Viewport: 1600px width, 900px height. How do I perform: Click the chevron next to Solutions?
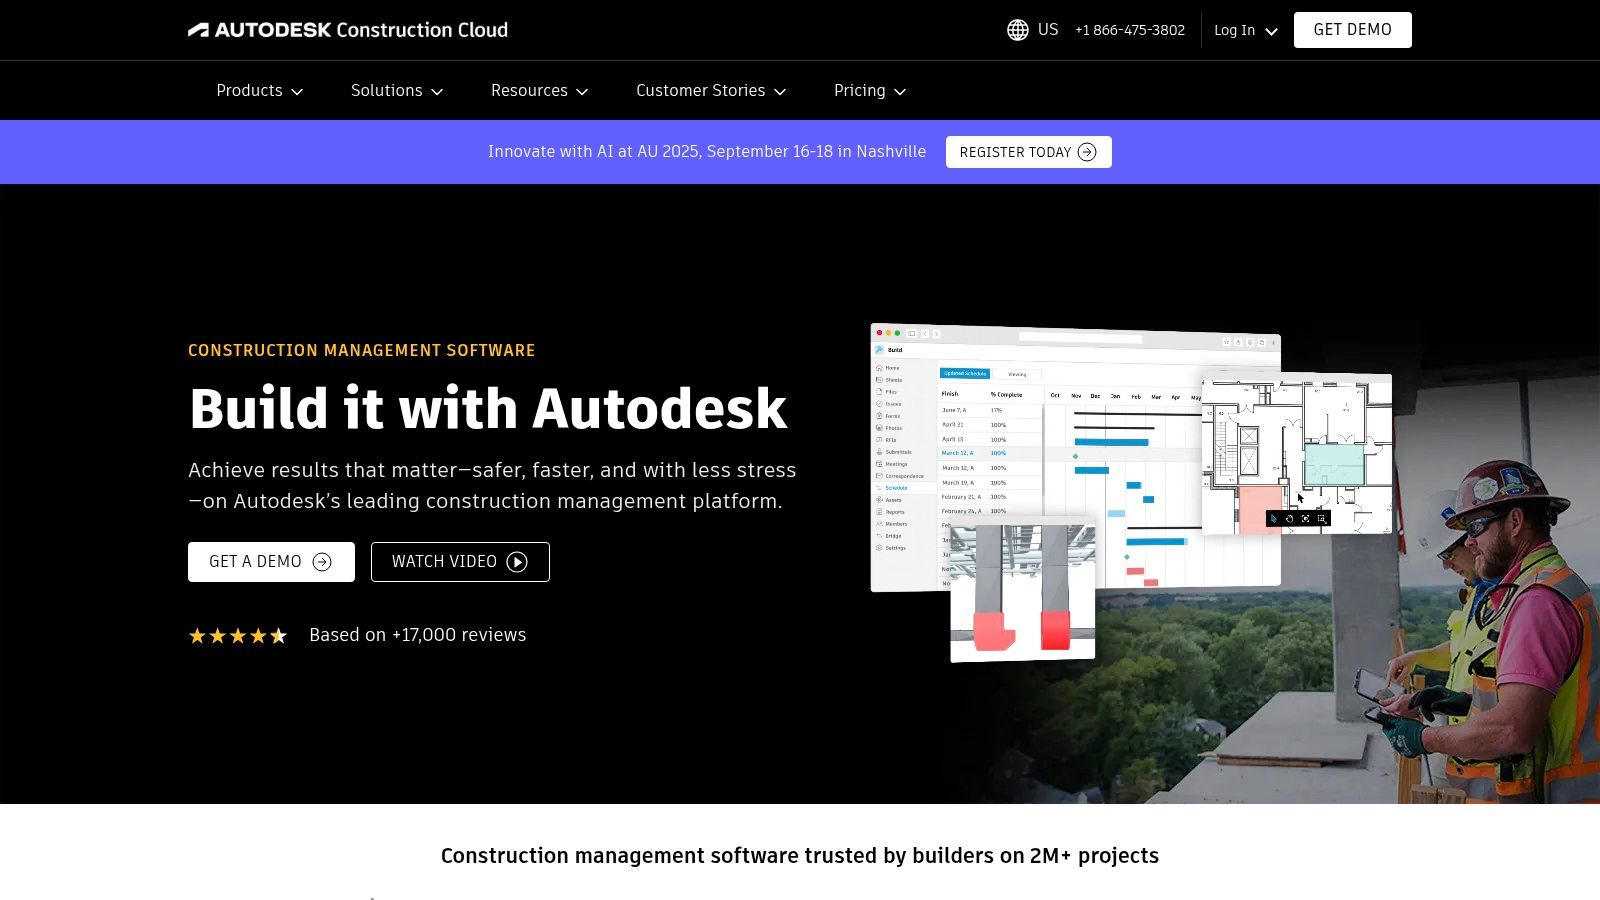point(437,92)
